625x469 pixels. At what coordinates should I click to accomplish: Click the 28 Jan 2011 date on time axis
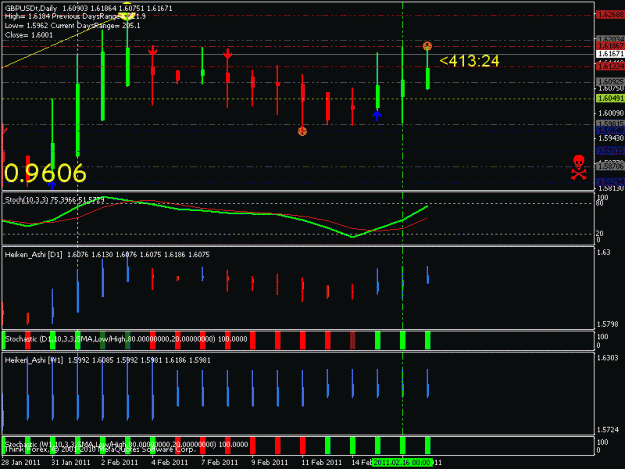(21, 463)
